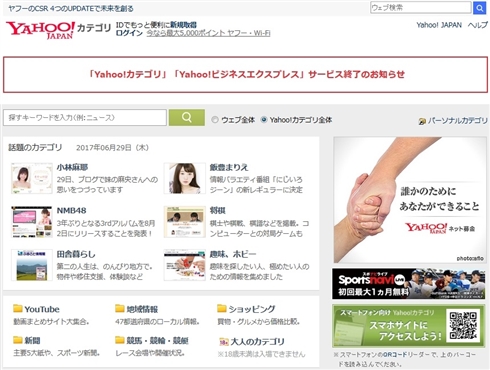Click the 新聞 folder icon
The height and width of the screenshot is (370, 490).
[18, 340]
